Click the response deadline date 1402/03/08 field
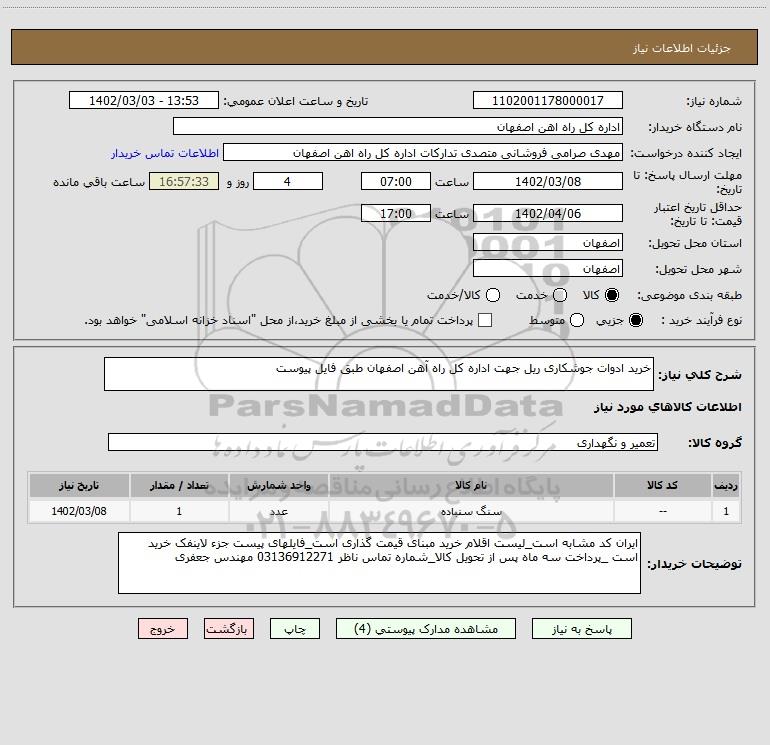 point(548,181)
